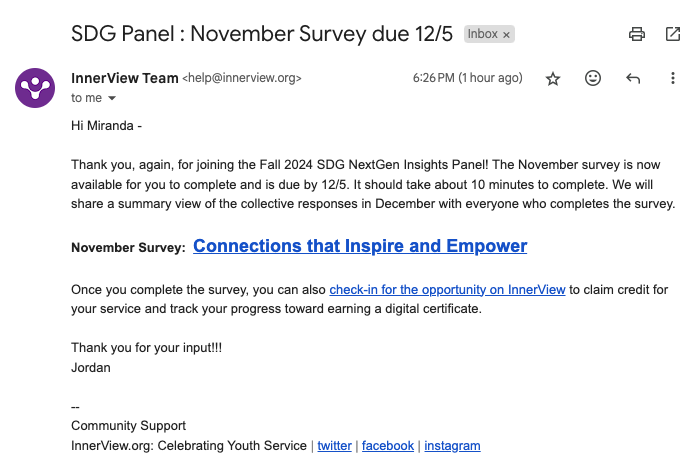Remove the Inbox label via its x
This screenshot has width=696, height=465.
[x=507, y=34]
